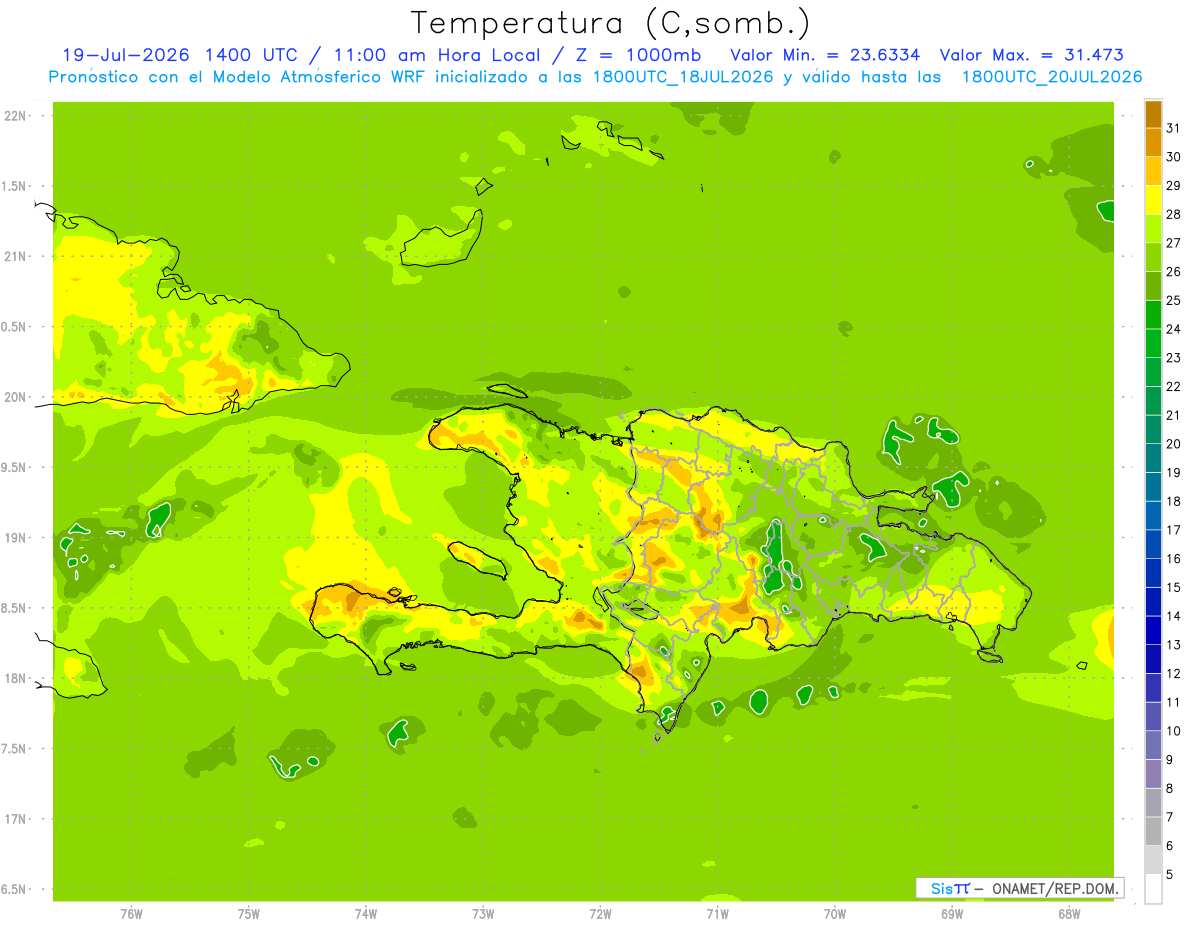Click the '73W' longitude label
Image resolution: width=1200 pixels, height=927 pixels.
pos(483,913)
